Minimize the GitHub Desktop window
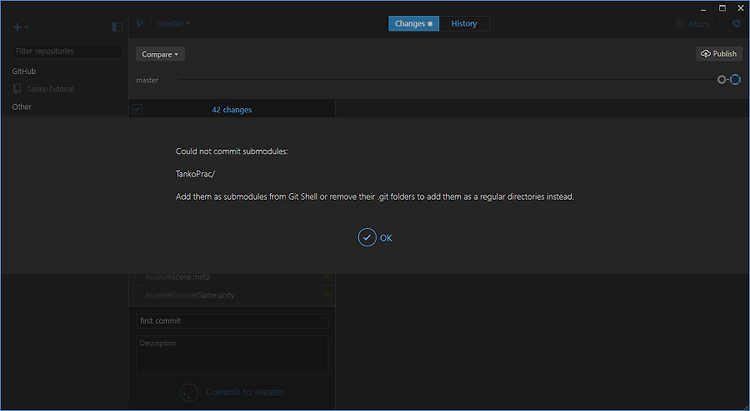750x411 pixels. click(704, 9)
